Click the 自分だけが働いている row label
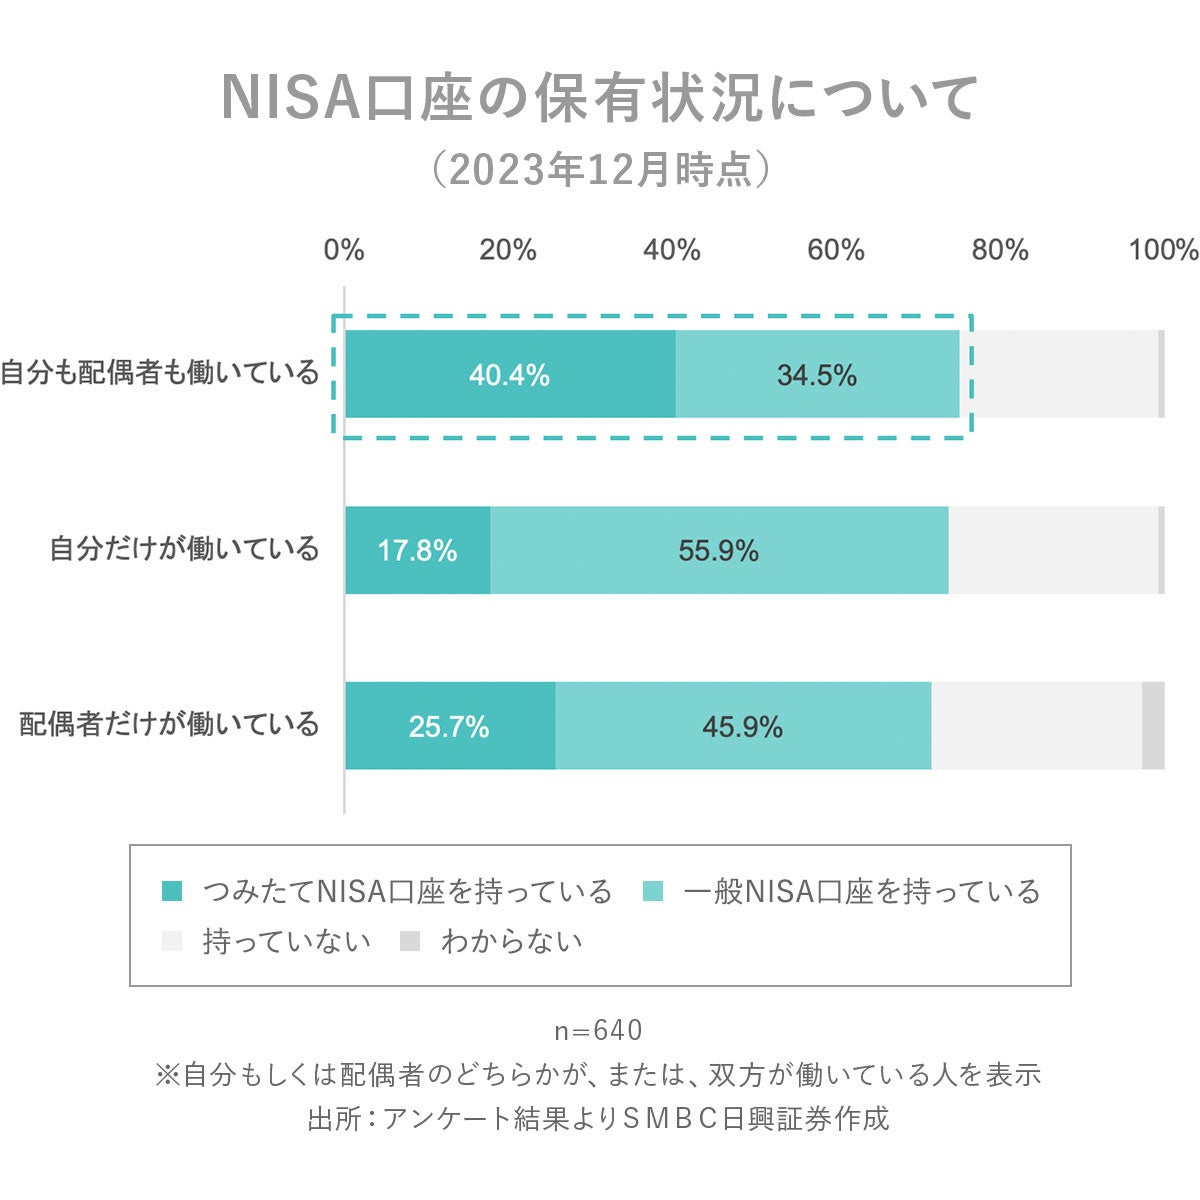 coord(184,548)
